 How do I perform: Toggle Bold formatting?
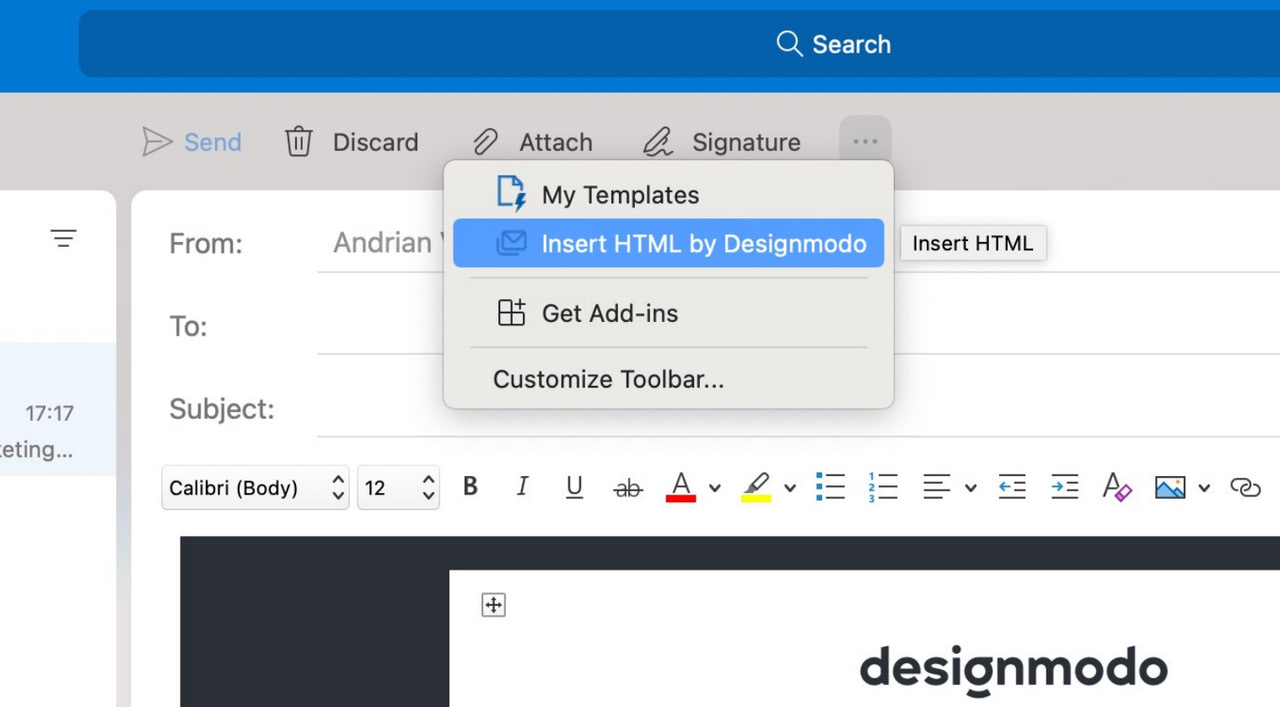[x=470, y=487]
